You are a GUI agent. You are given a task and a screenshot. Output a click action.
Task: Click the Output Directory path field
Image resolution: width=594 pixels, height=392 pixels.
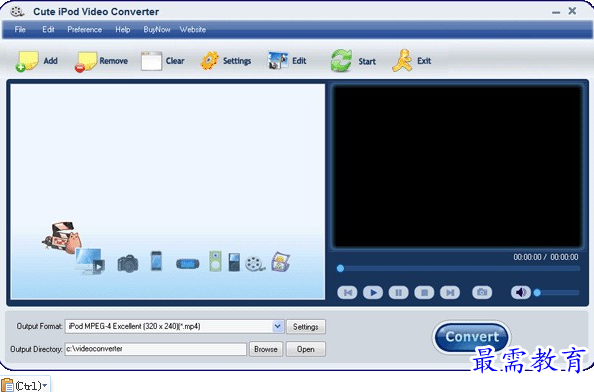click(x=156, y=349)
